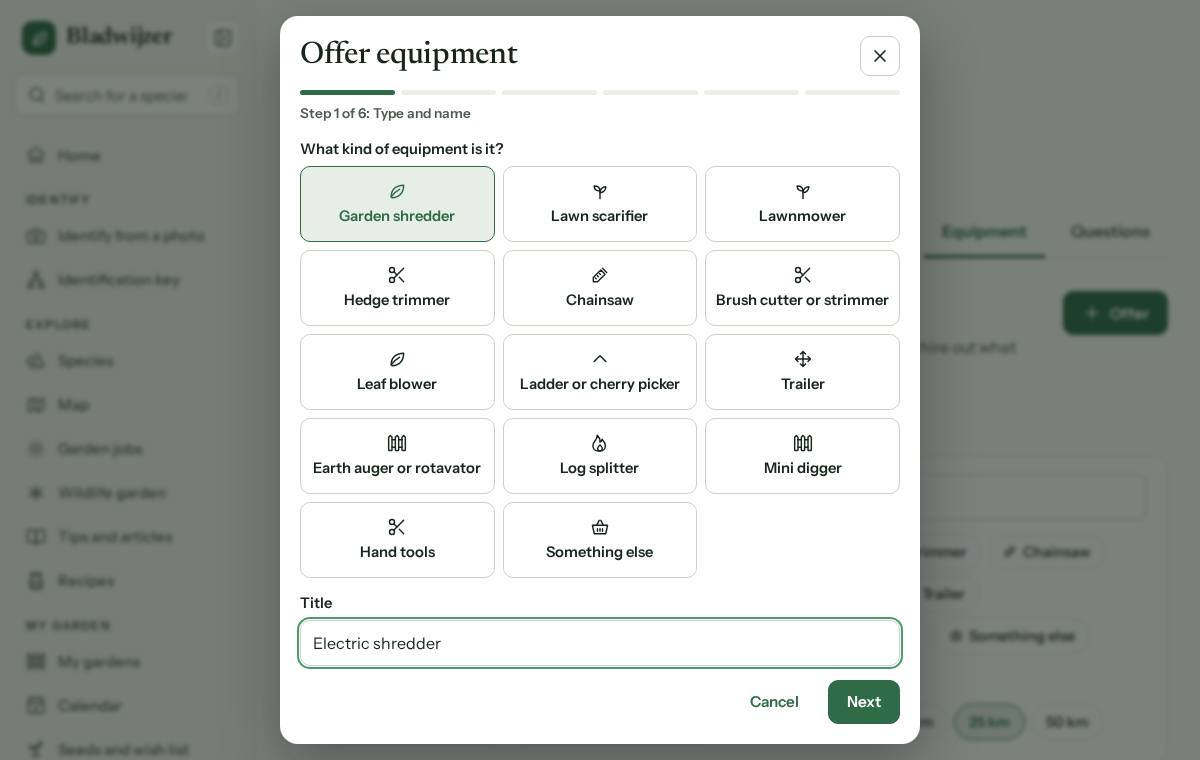
Task: Select Garden shredder equipment type
Action: [x=397, y=204]
